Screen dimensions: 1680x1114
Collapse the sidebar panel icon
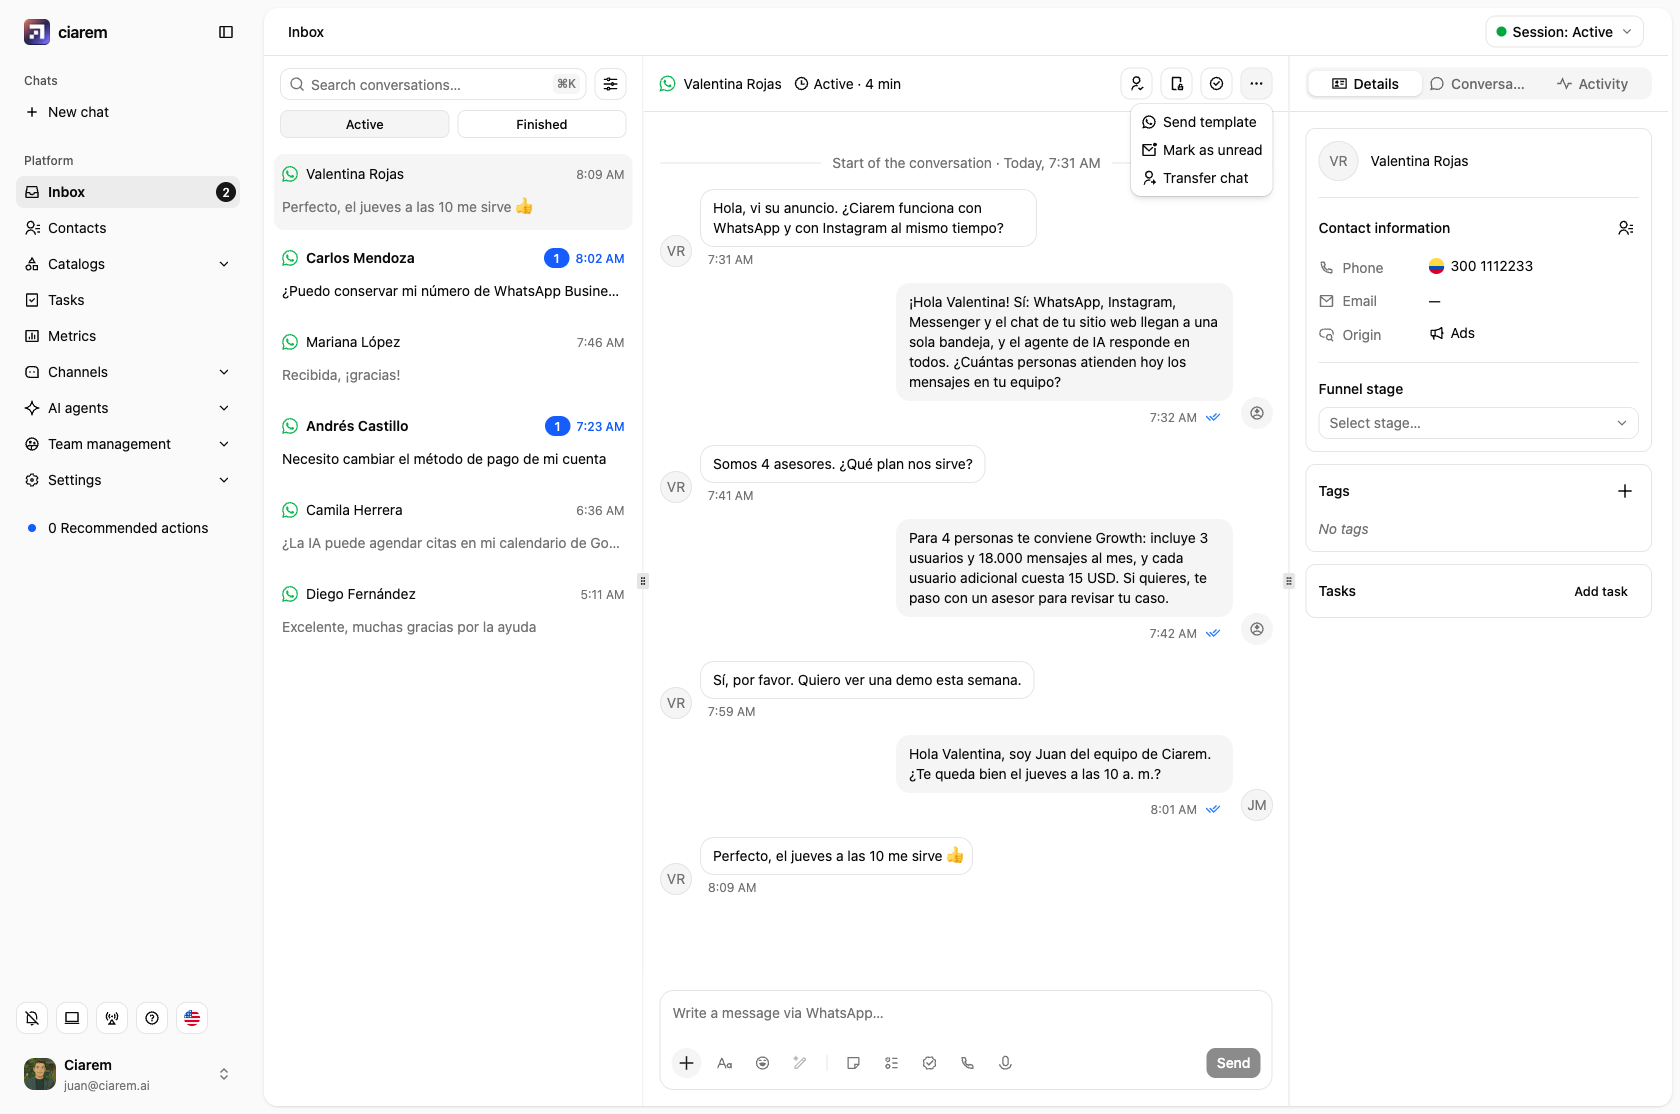coord(226,32)
